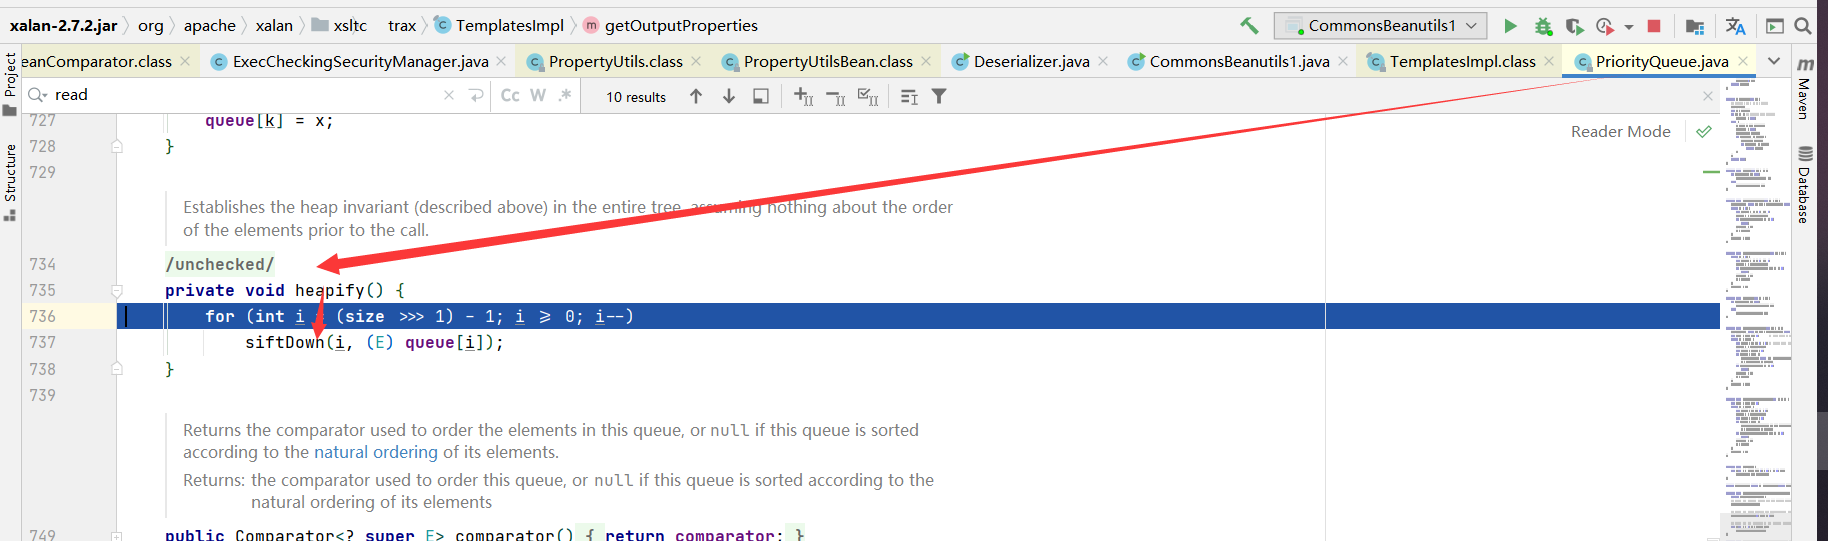
Task: Open the Run Anything window icon
Action: pyautogui.click(x=1775, y=26)
